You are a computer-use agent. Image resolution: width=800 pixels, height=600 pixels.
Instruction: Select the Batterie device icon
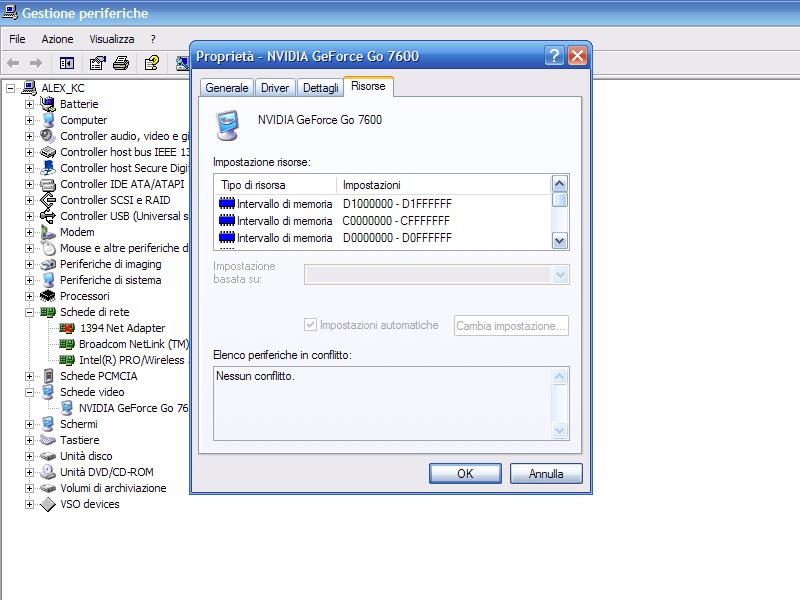[x=48, y=104]
